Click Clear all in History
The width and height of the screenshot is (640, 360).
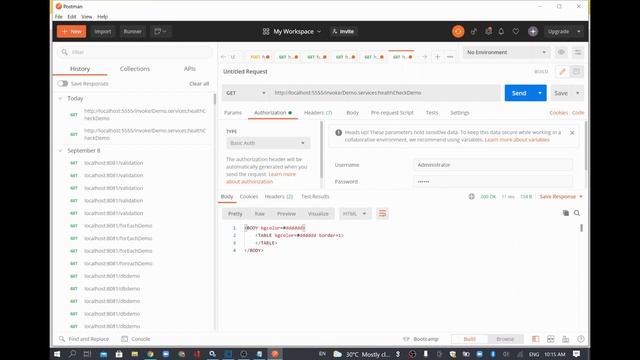pyautogui.click(x=199, y=84)
